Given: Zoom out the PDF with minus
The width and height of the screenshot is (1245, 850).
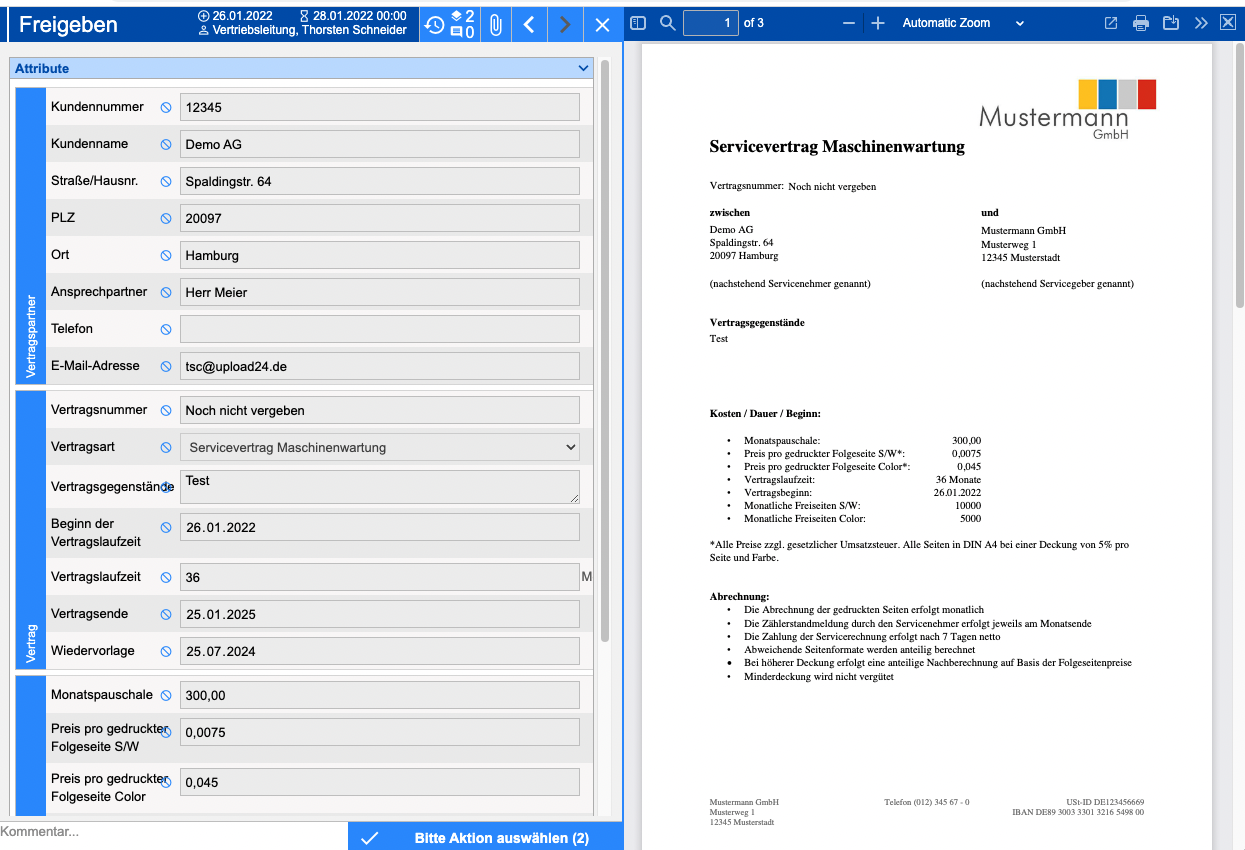Looking at the screenshot, I should [x=849, y=23].
